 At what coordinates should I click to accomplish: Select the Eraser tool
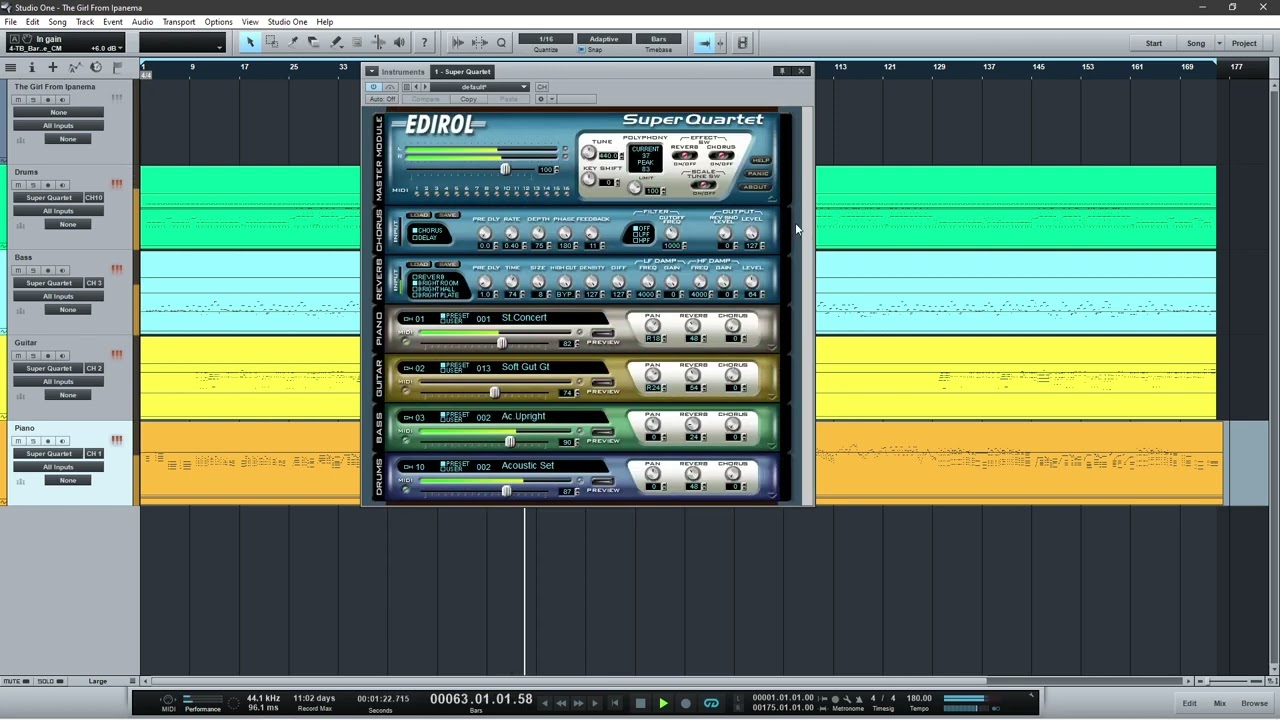coord(313,43)
